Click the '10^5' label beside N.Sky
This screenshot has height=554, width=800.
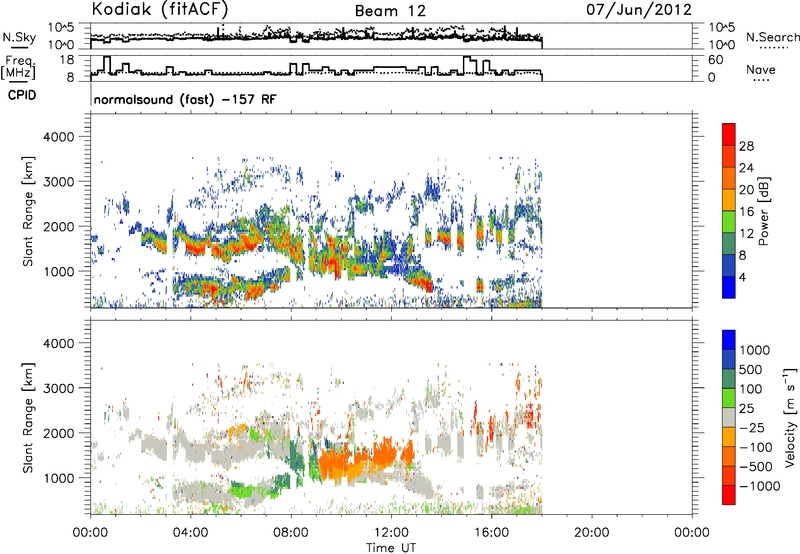[x=61, y=27]
